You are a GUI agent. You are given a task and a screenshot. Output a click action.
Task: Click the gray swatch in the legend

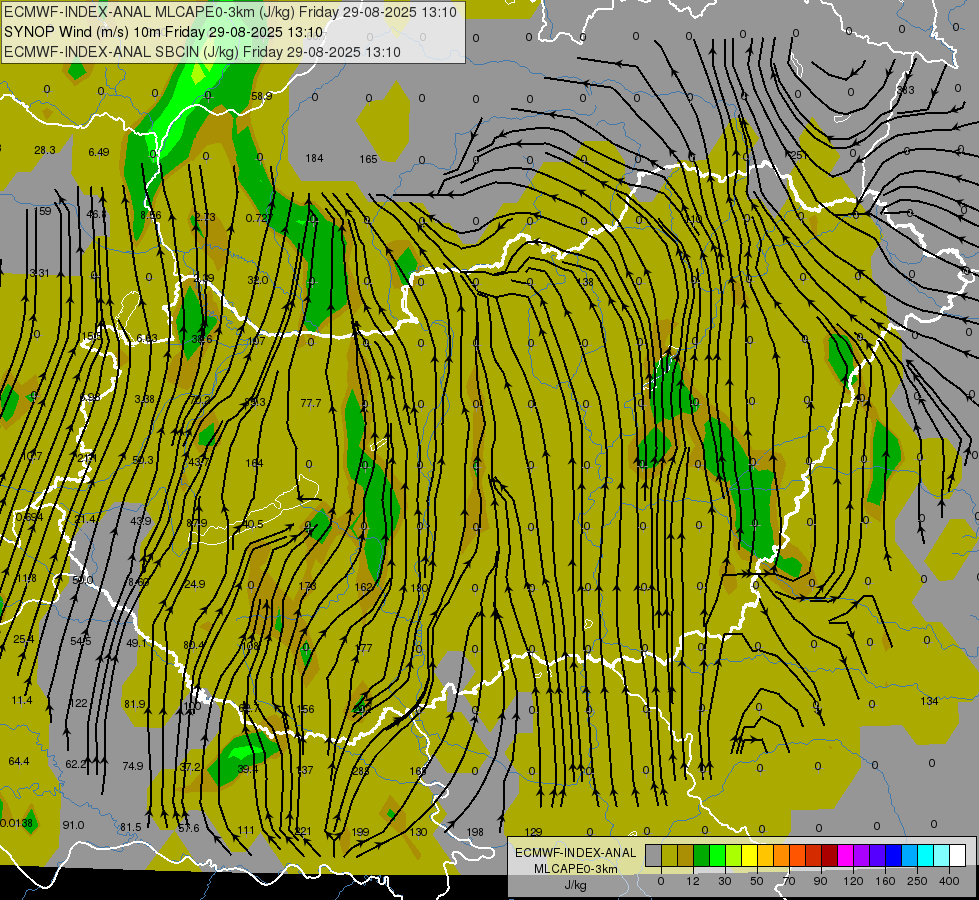coord(654,855)
